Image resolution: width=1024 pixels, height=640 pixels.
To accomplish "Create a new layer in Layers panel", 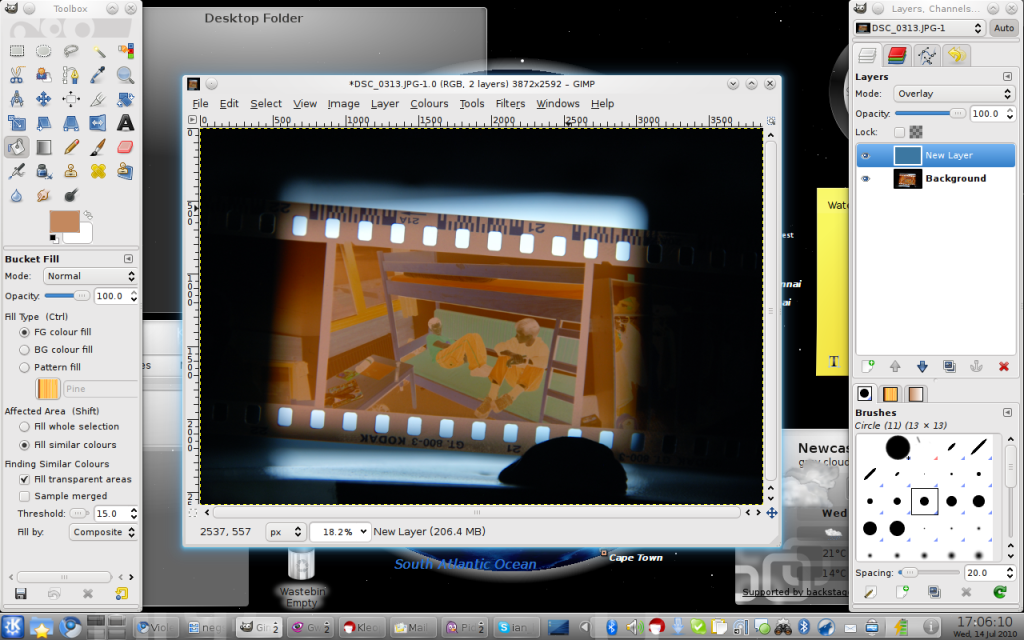I will point(867,367).
